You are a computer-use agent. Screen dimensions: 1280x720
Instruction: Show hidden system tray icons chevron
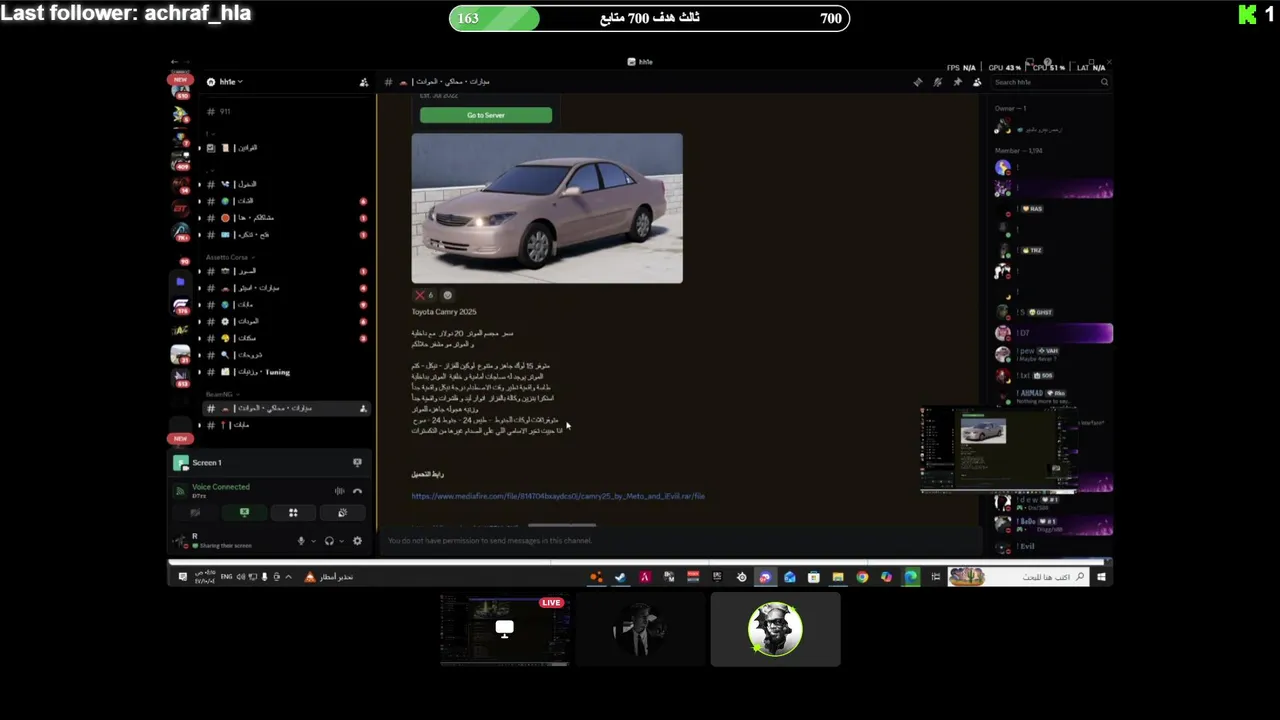[288, 577]
